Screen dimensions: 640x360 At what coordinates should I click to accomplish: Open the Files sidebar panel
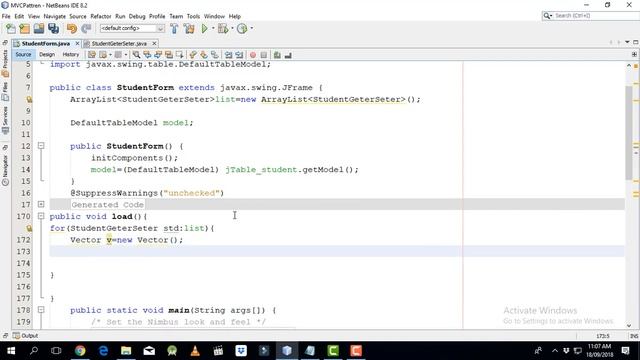point(5,92)
